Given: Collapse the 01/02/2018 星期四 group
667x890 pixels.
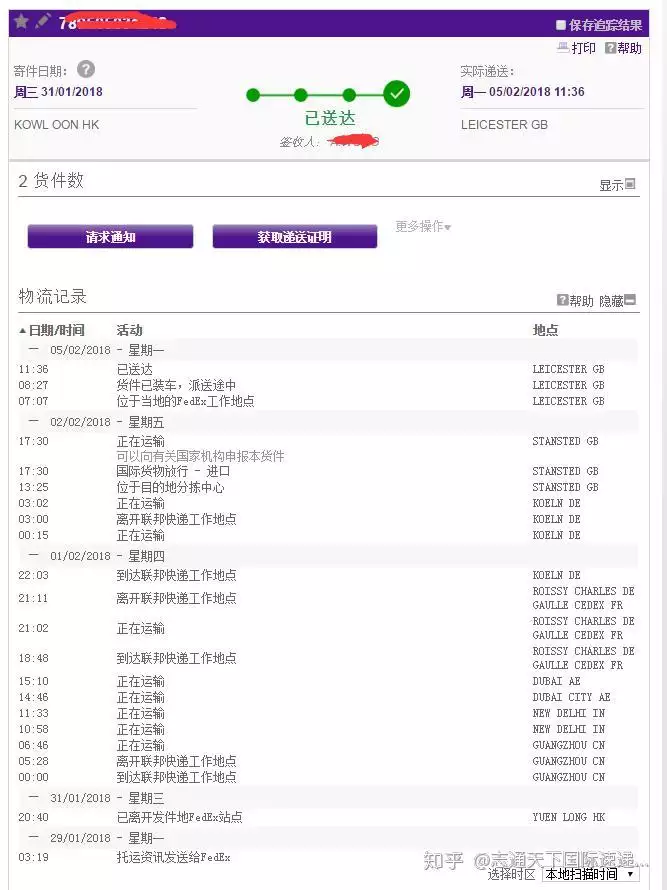Looking at the screenshot, I should click(34, 555).
